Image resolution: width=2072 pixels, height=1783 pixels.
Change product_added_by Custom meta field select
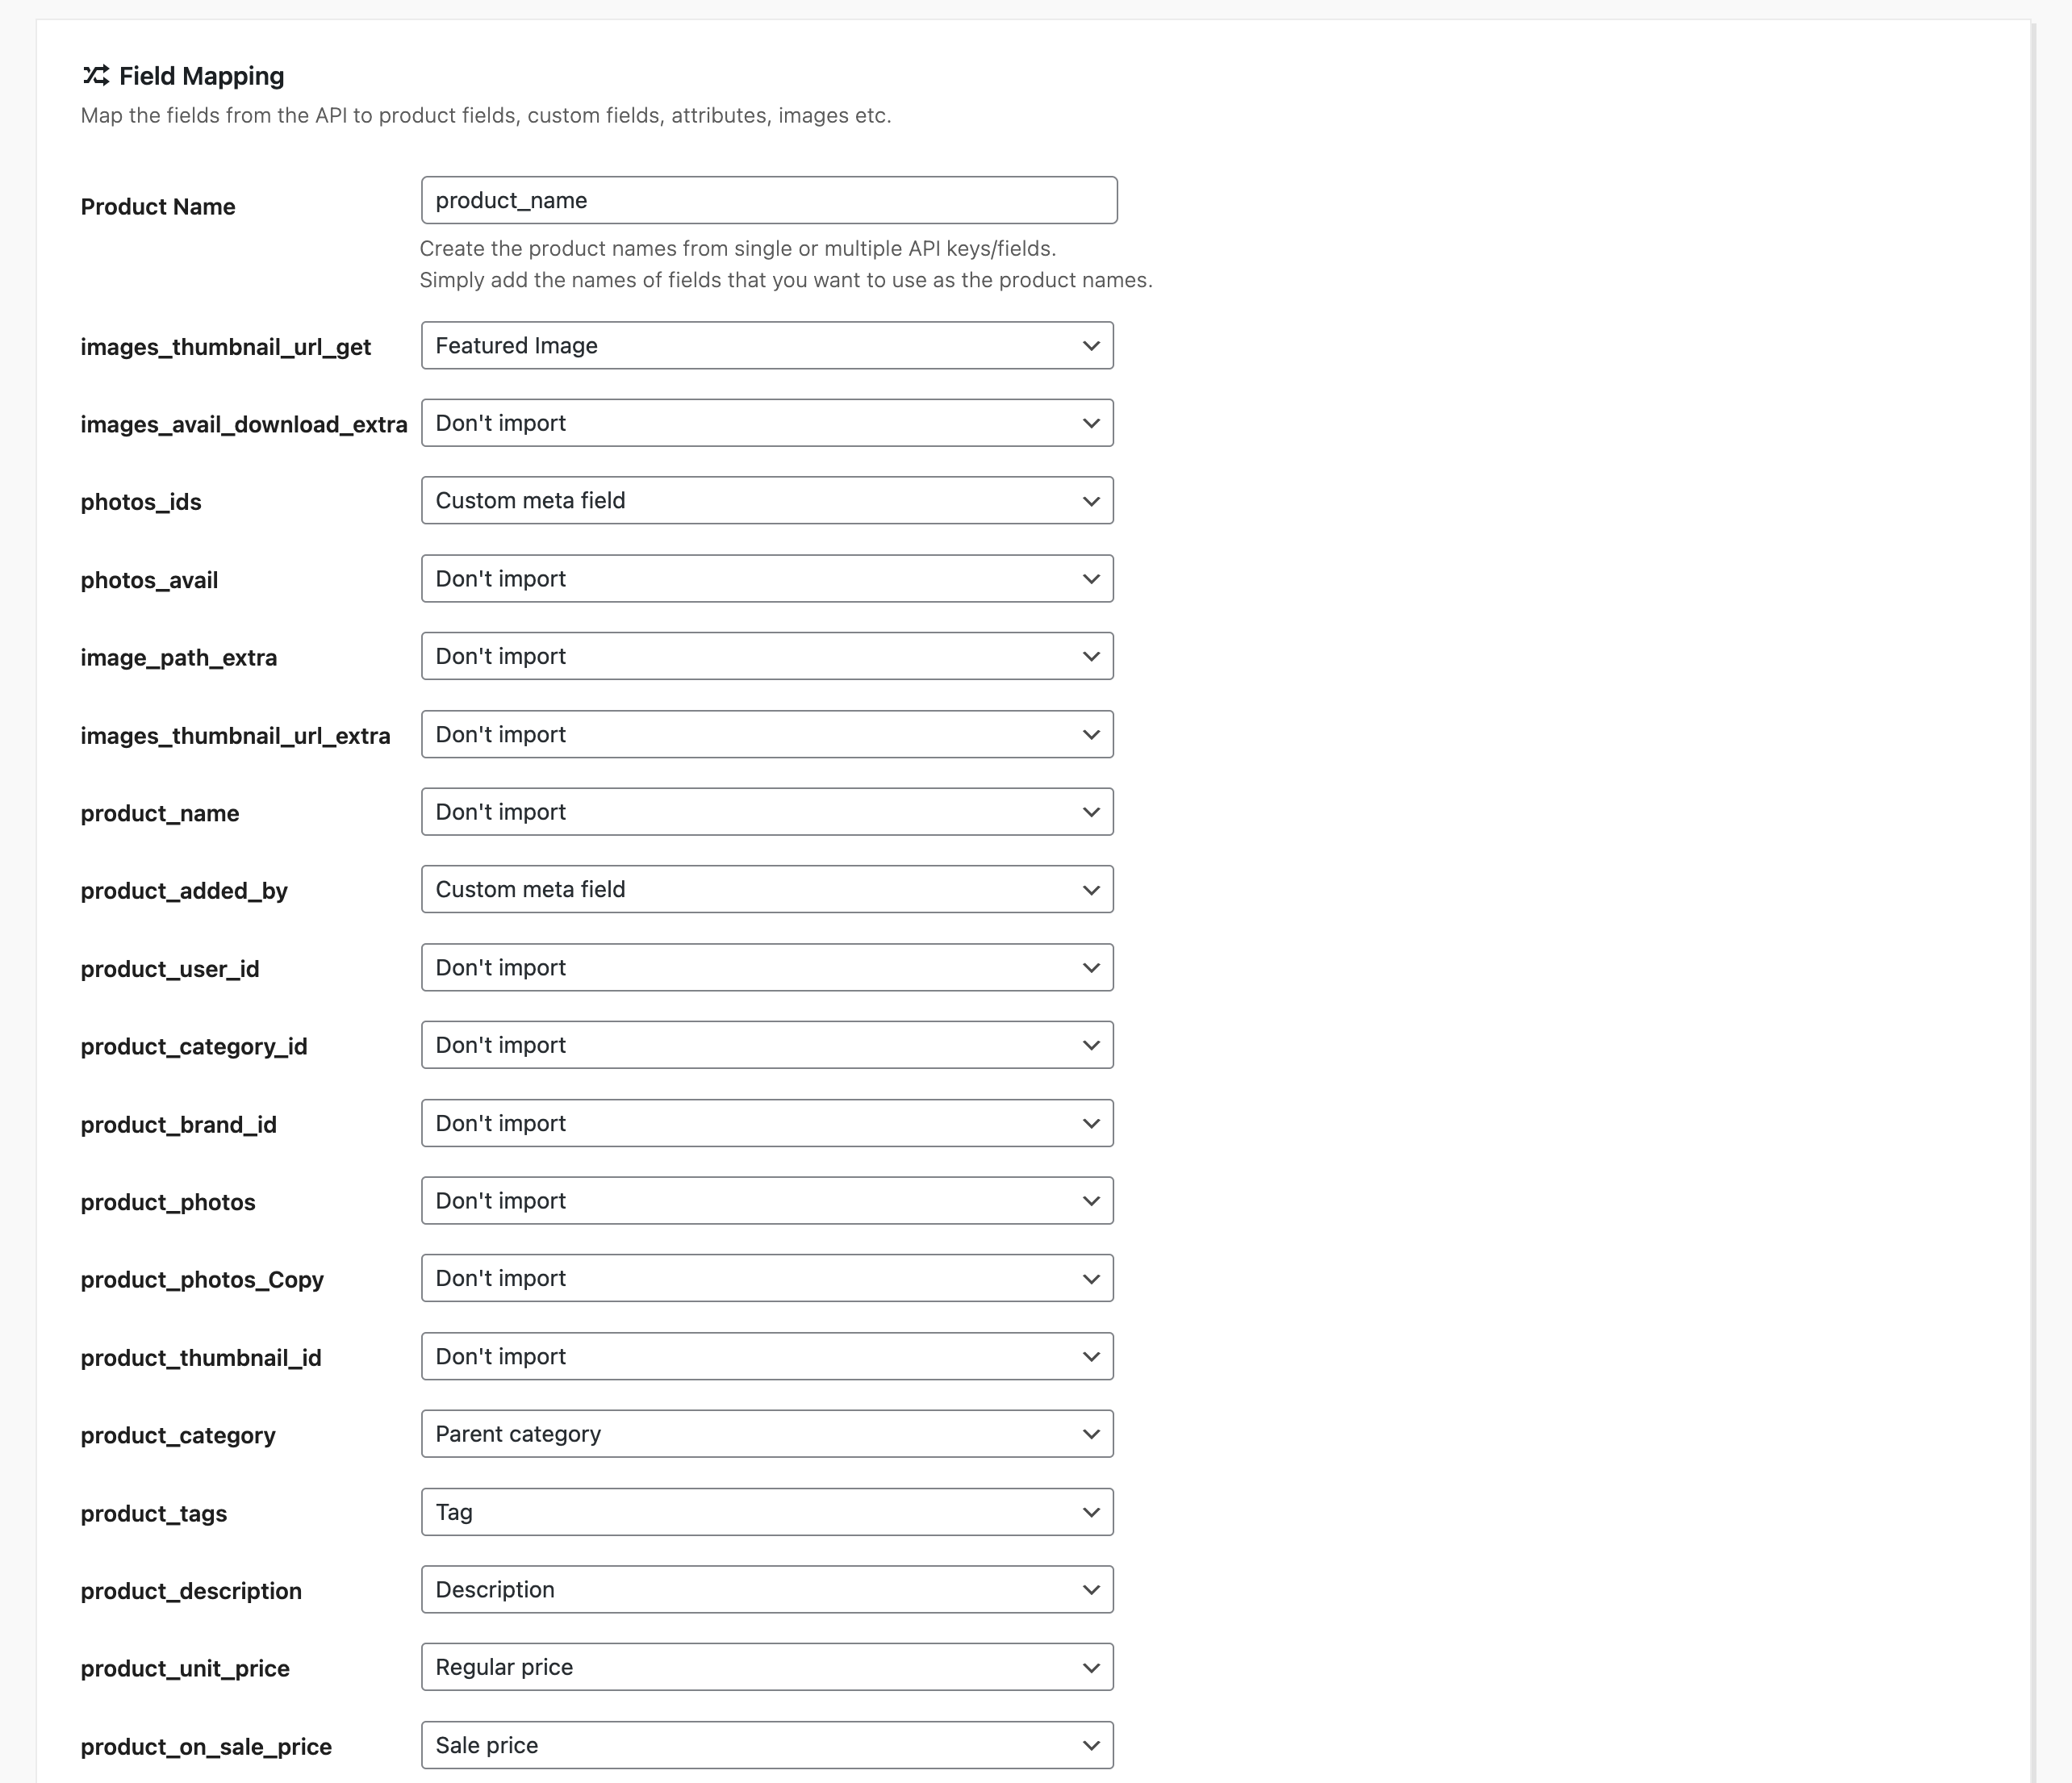(767, 889)
